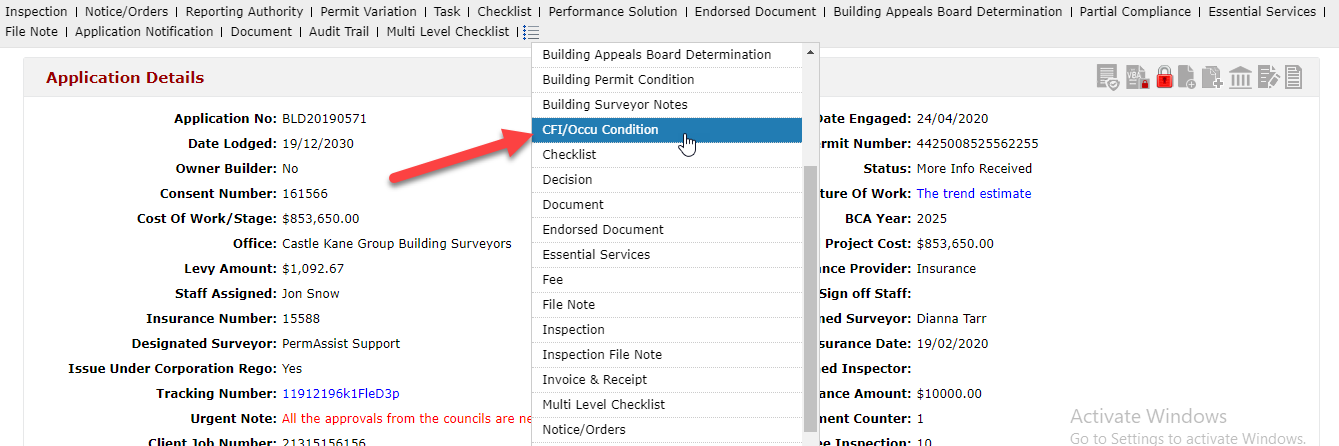Choose Building Surveyor Notes in the list
Viewport: 1339px width, 446px height.
click(x=667, y=104)
